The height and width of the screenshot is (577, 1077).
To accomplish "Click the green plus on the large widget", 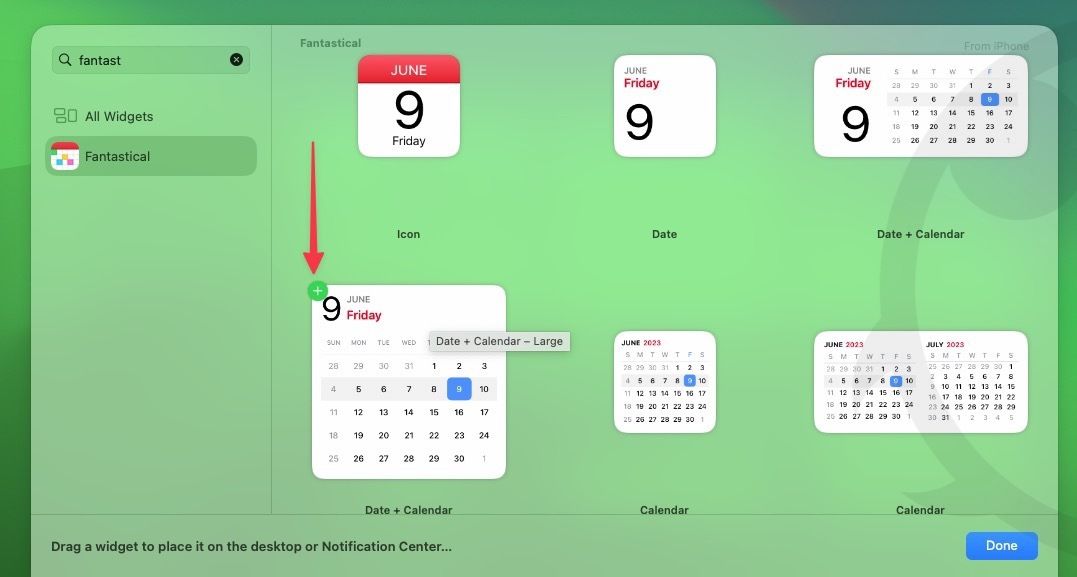I will pyautogui.click(x=317, y=290).
